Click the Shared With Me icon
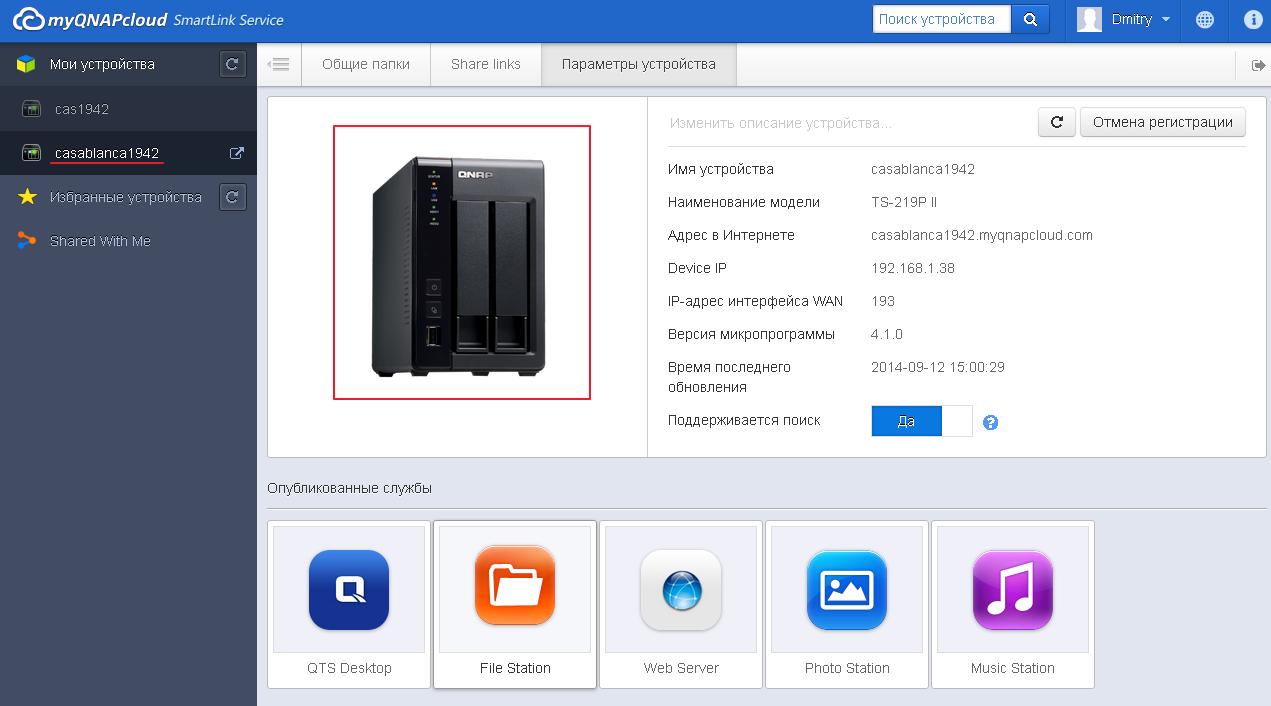Viewport: 1271px width, 706px height. pyautogui.click(x=27, y=241)
